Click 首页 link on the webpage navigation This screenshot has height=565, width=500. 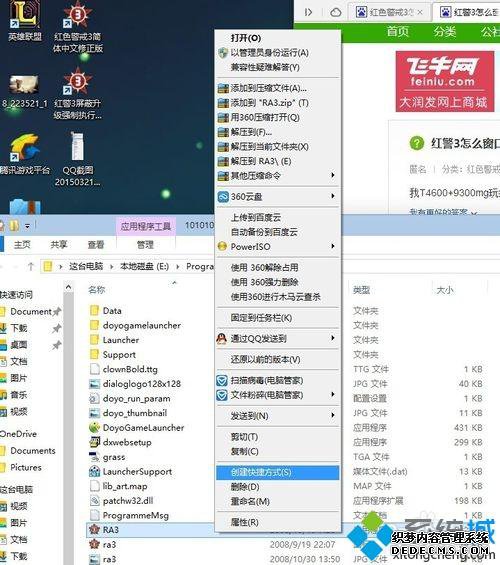point(398,32)
